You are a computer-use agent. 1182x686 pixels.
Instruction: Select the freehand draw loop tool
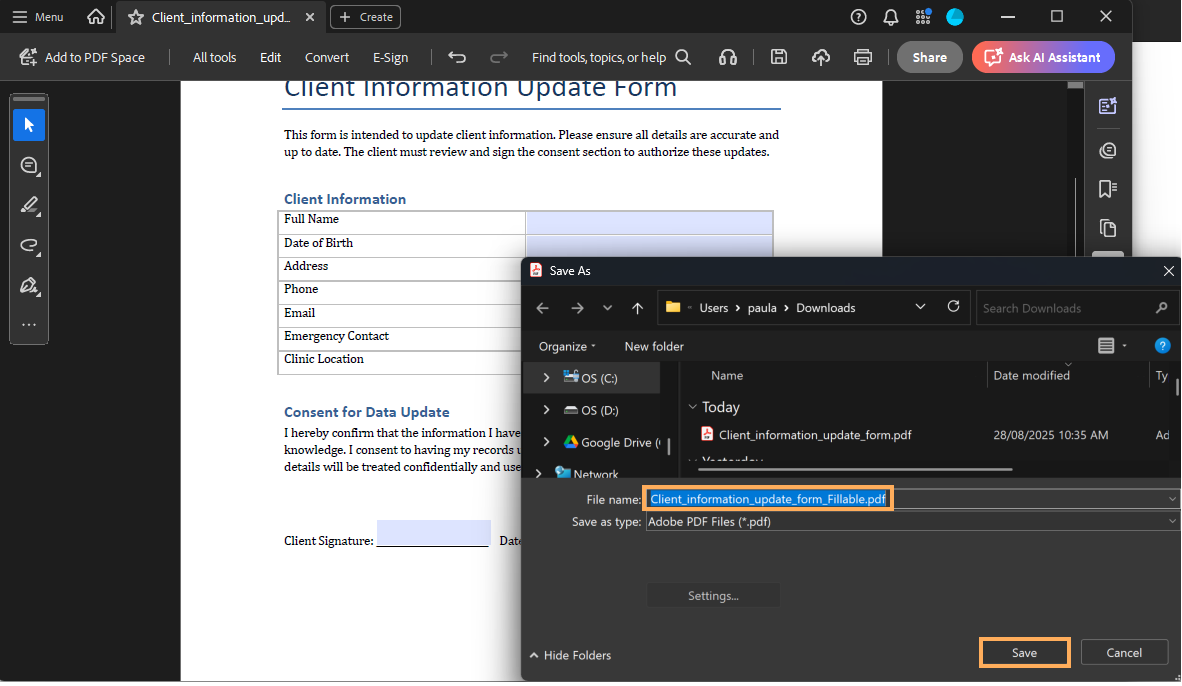[x=29, y=245]
